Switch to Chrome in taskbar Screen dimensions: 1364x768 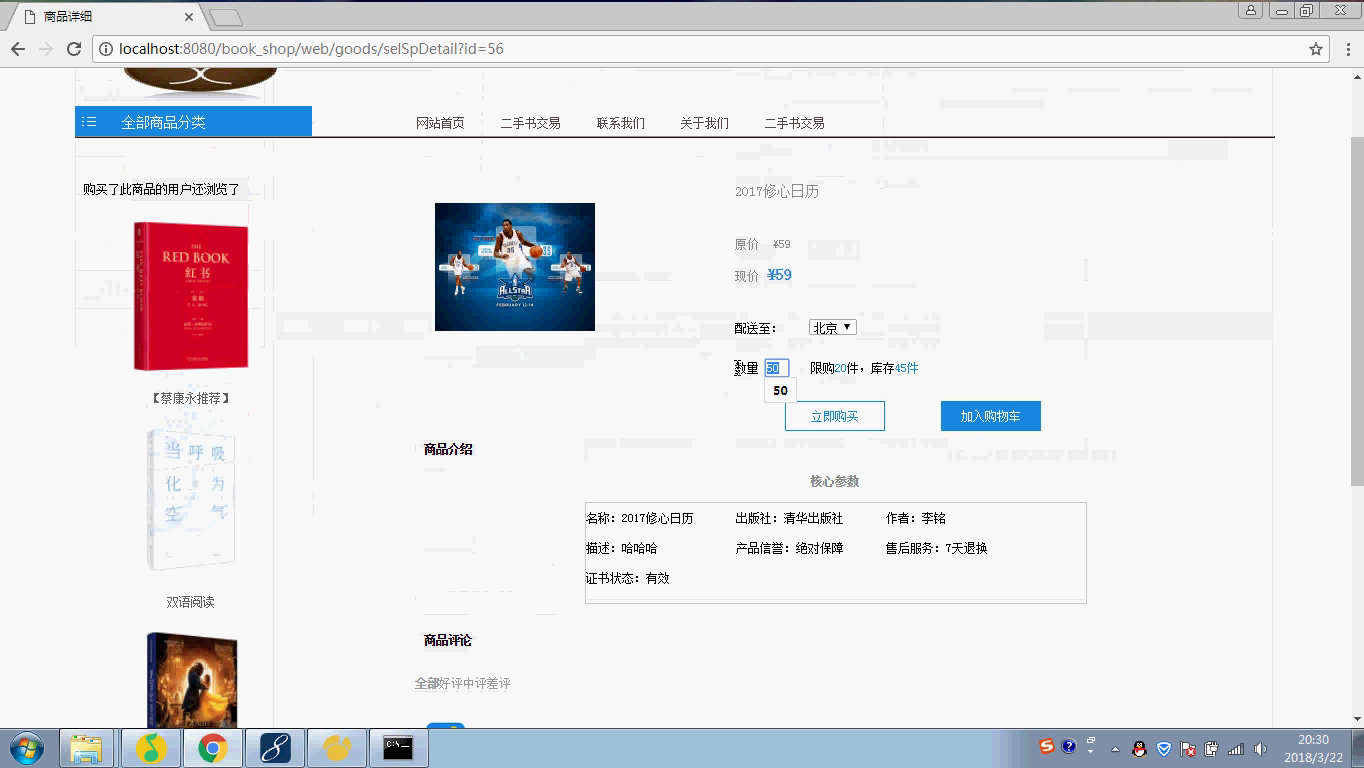(x=212, y=748)
